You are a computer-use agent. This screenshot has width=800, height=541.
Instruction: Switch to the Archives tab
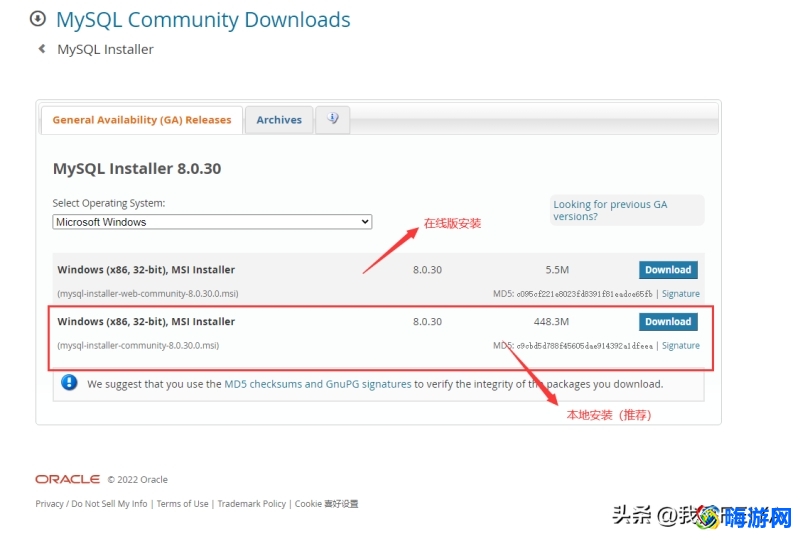click(x=279, y=120)
